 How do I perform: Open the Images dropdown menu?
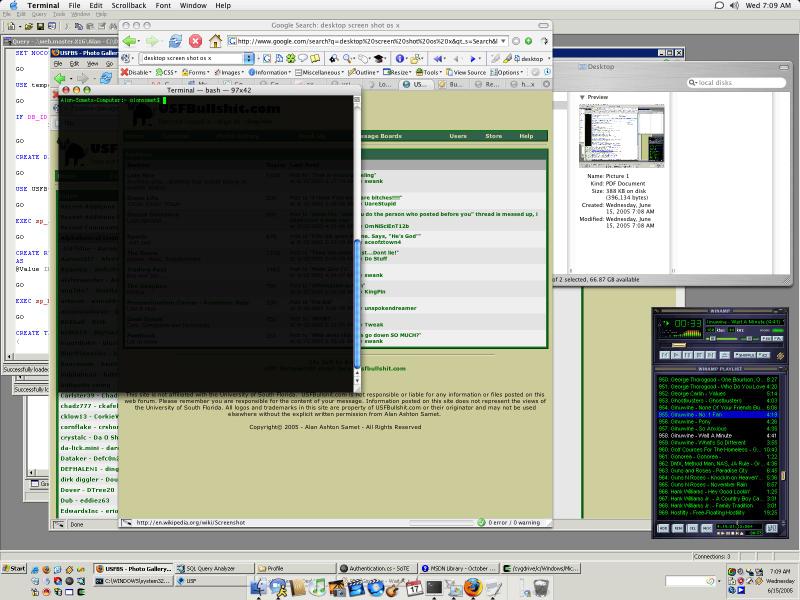[230, 72]
